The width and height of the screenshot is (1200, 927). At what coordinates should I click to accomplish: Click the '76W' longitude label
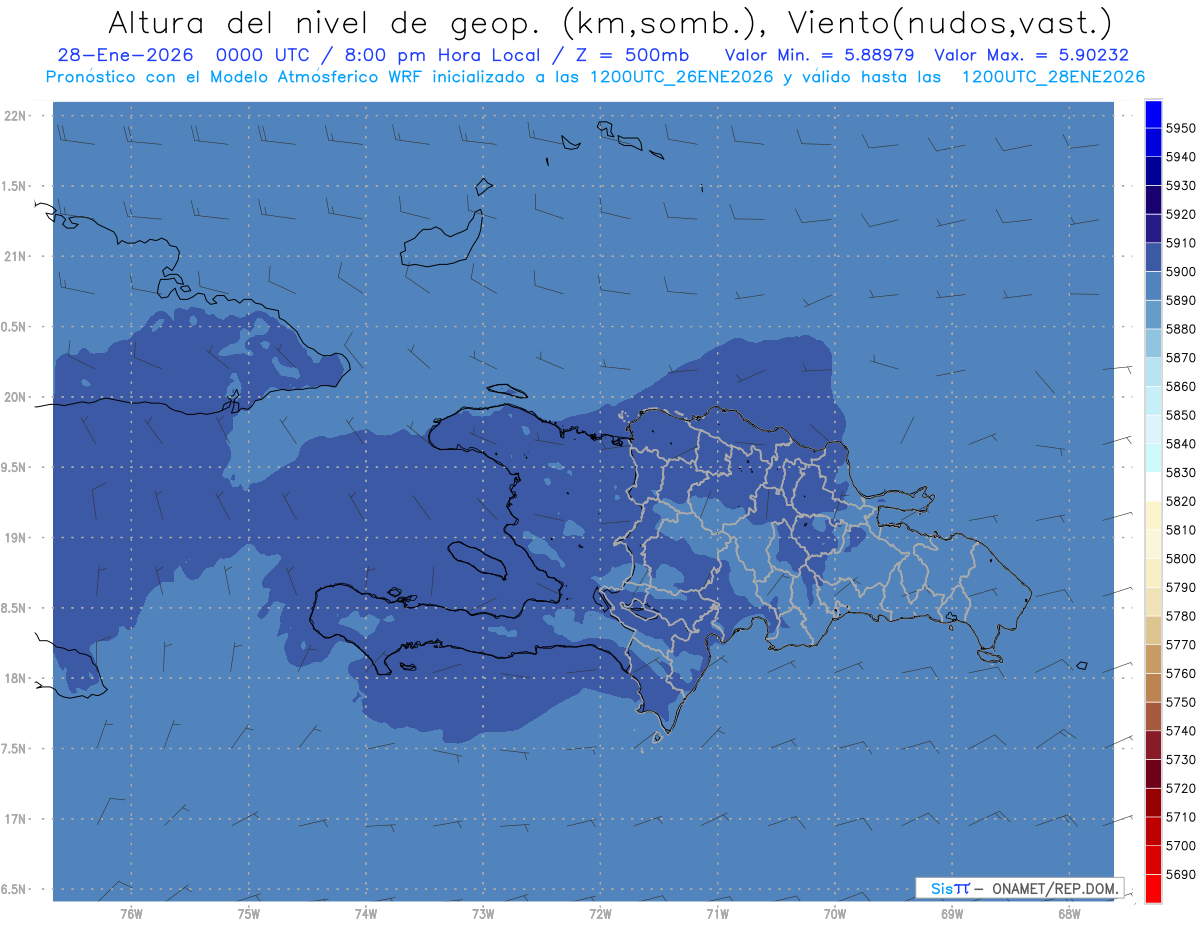[131, 914]
